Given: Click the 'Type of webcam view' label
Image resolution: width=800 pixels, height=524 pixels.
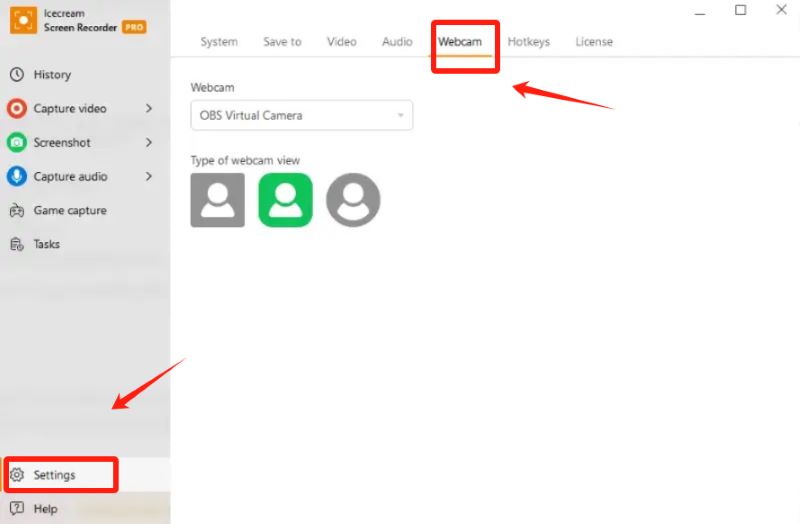Looking at the screenshot, I should 245,160.
